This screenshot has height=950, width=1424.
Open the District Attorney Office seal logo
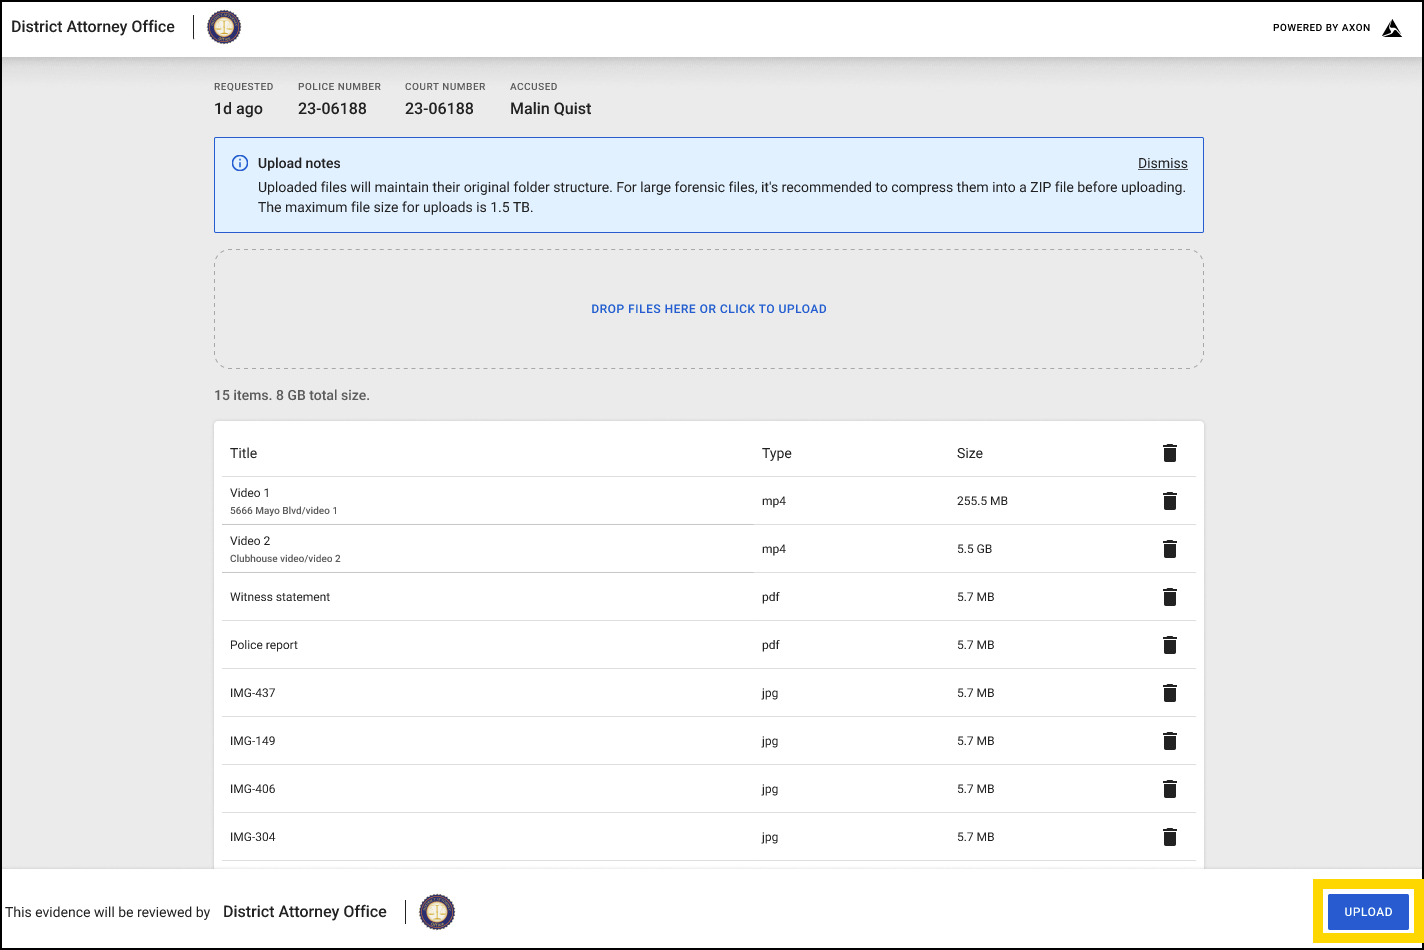(x=223, y=27)
